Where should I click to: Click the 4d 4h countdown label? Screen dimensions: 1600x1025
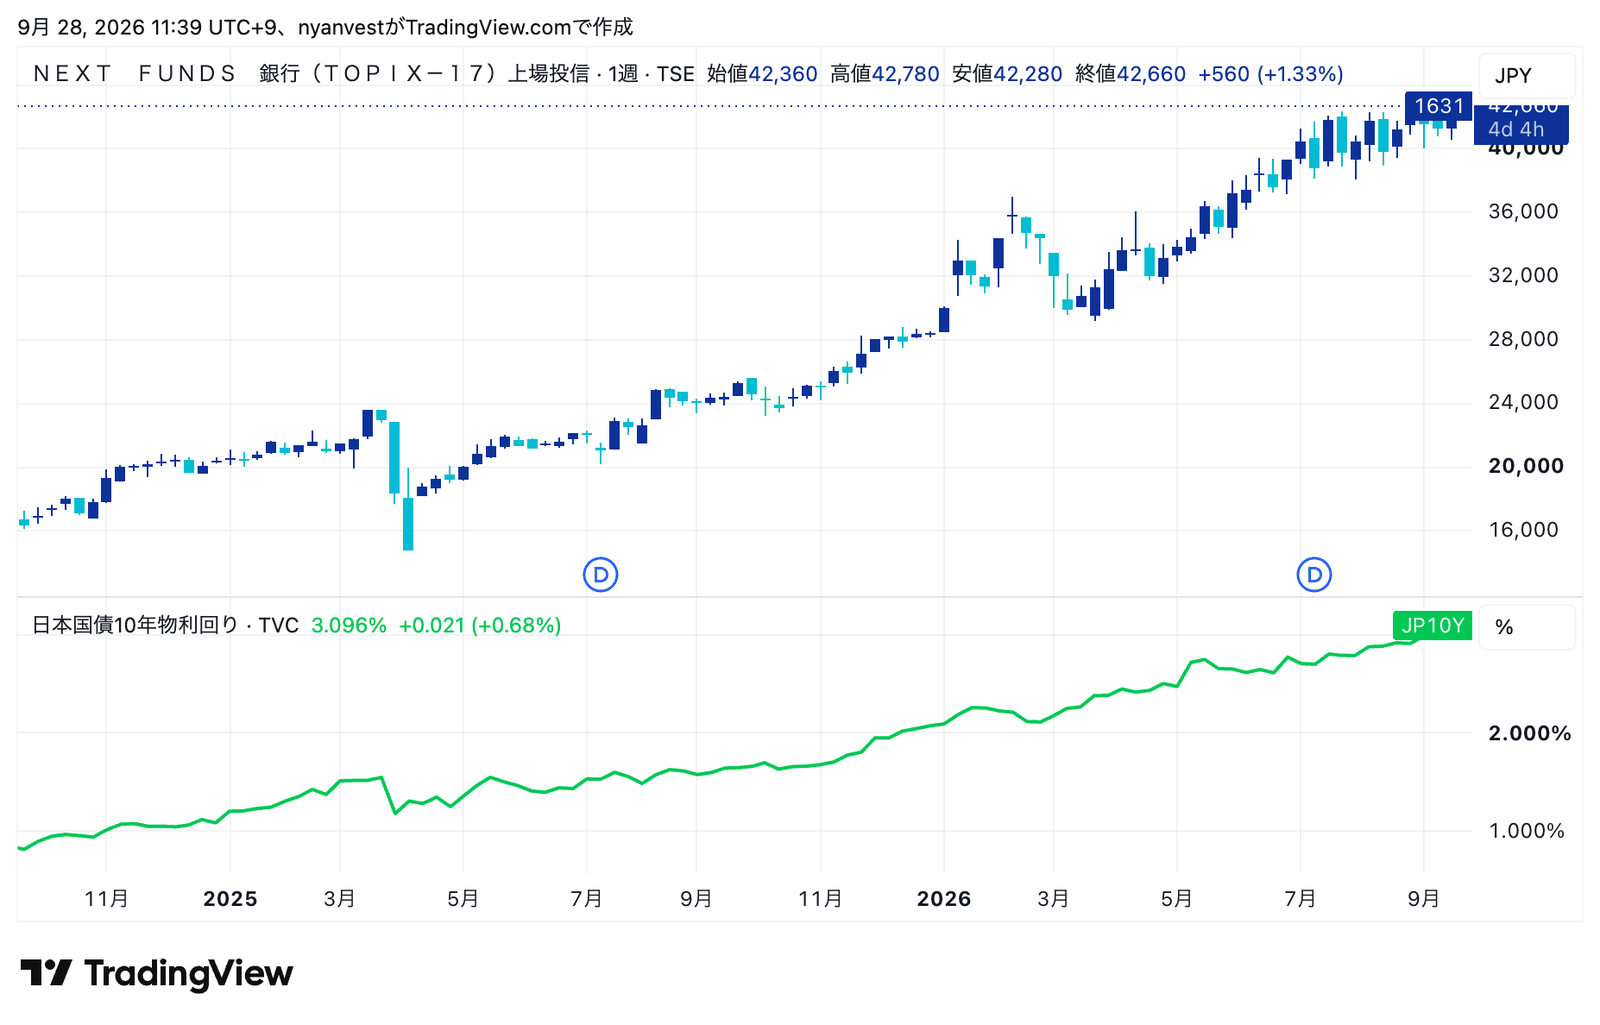(1516, 130)
